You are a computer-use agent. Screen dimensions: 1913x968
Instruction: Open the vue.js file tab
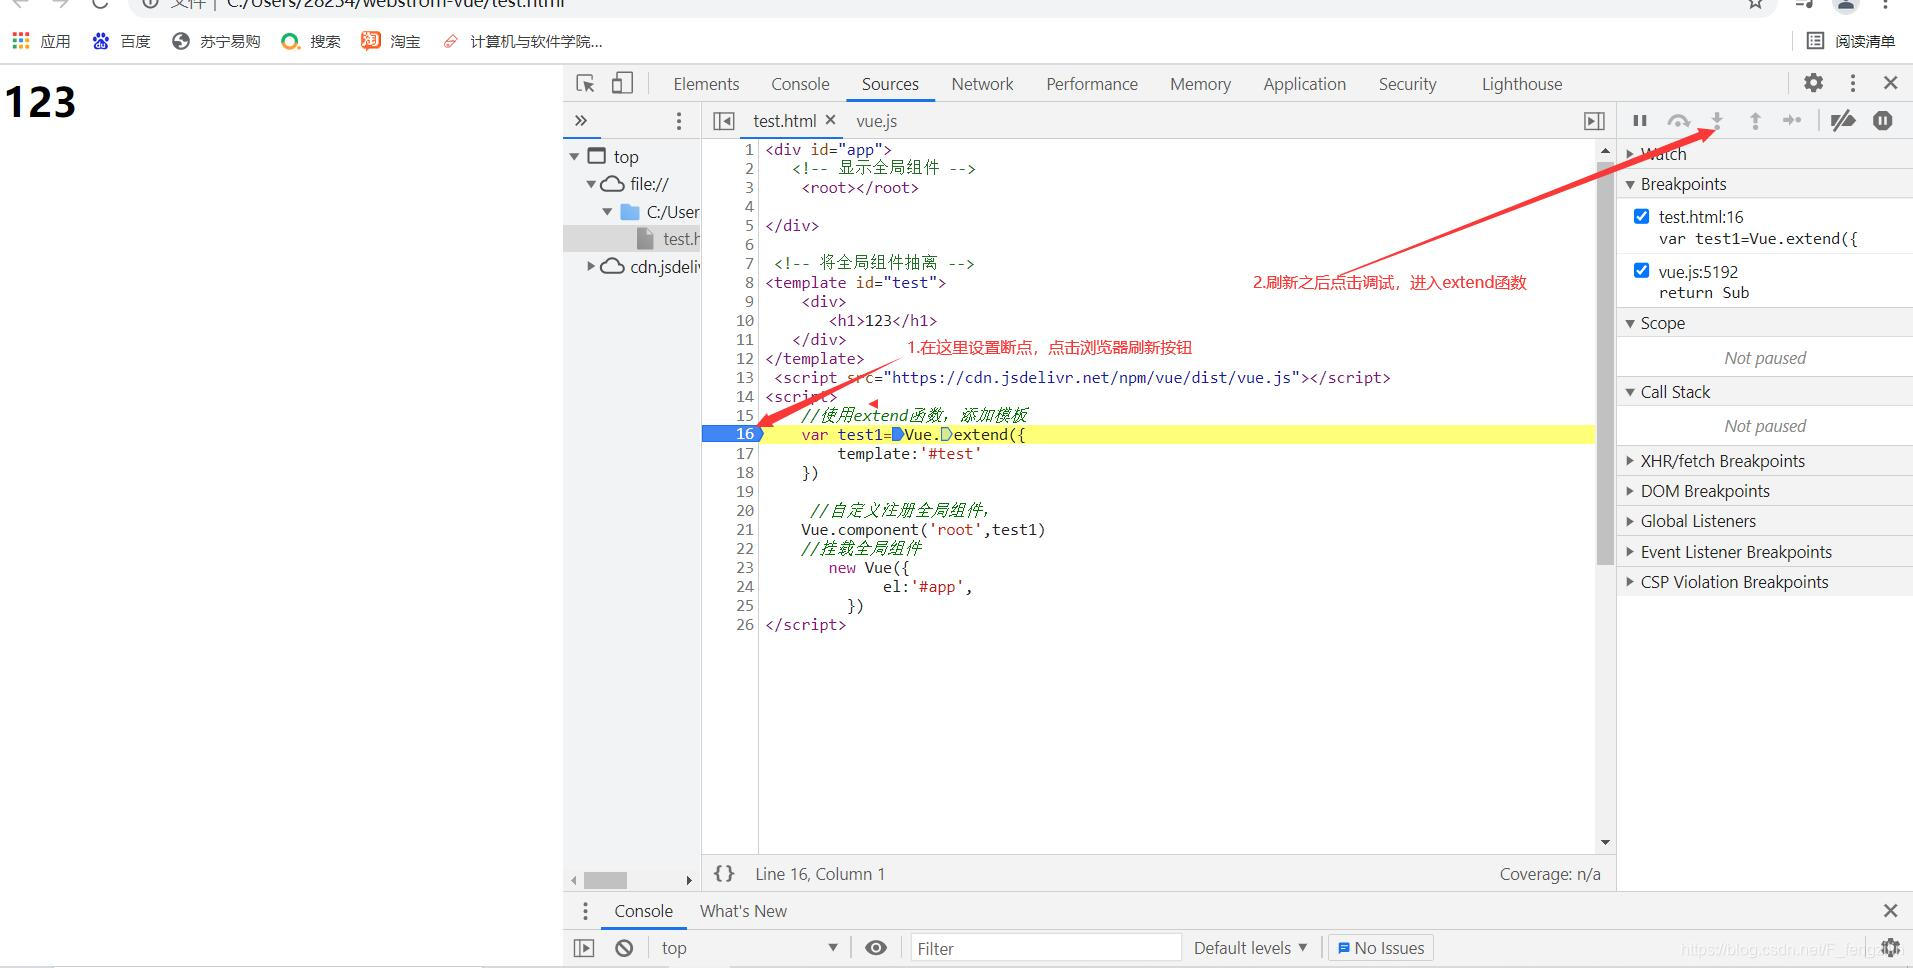[876, 121]
